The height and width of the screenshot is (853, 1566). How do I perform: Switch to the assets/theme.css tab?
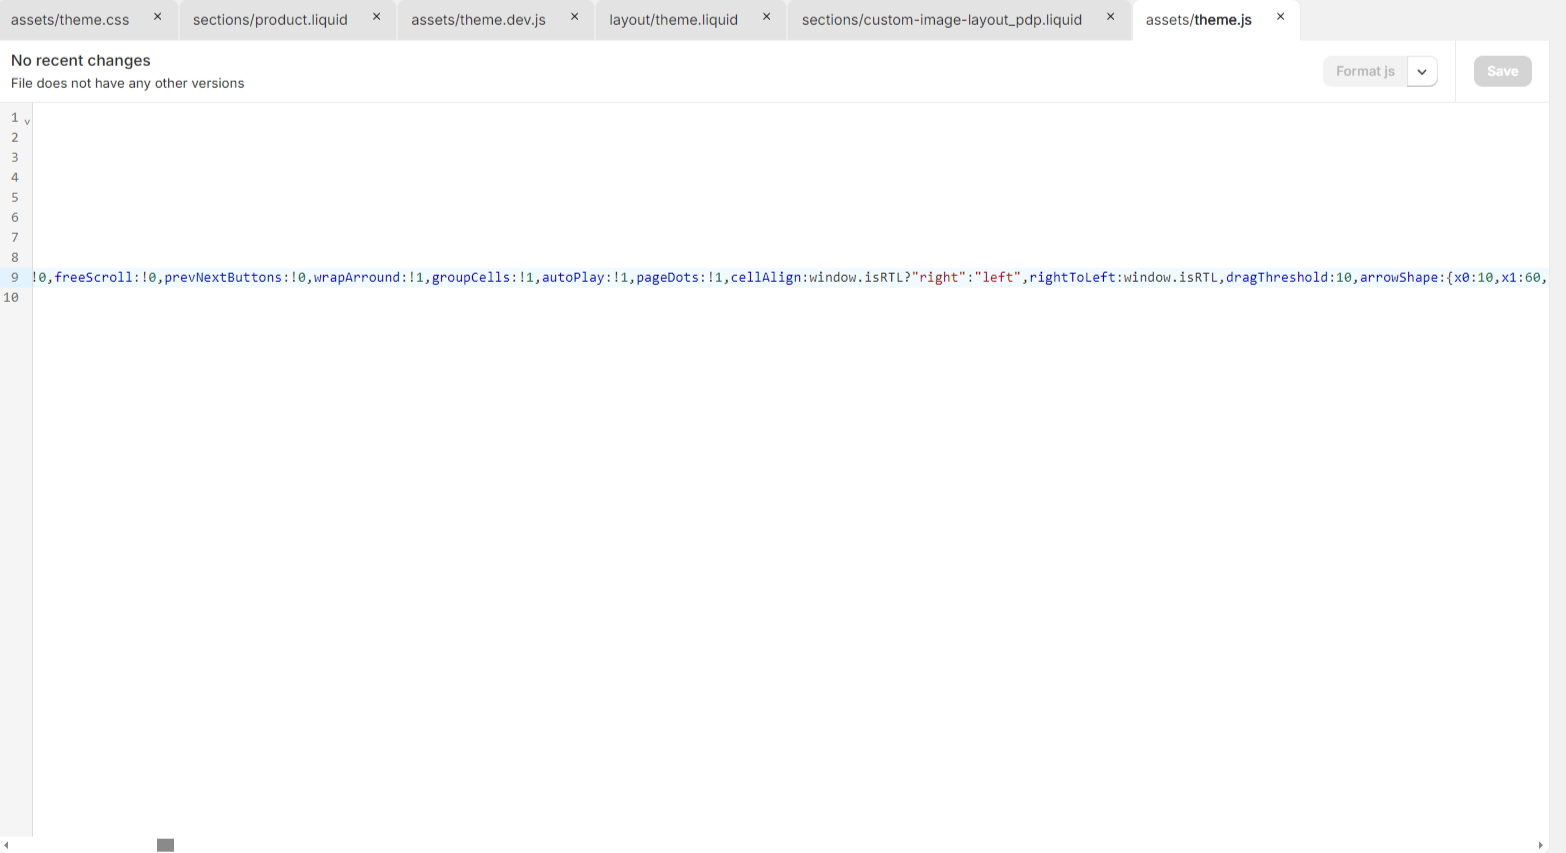click(70, 20)
